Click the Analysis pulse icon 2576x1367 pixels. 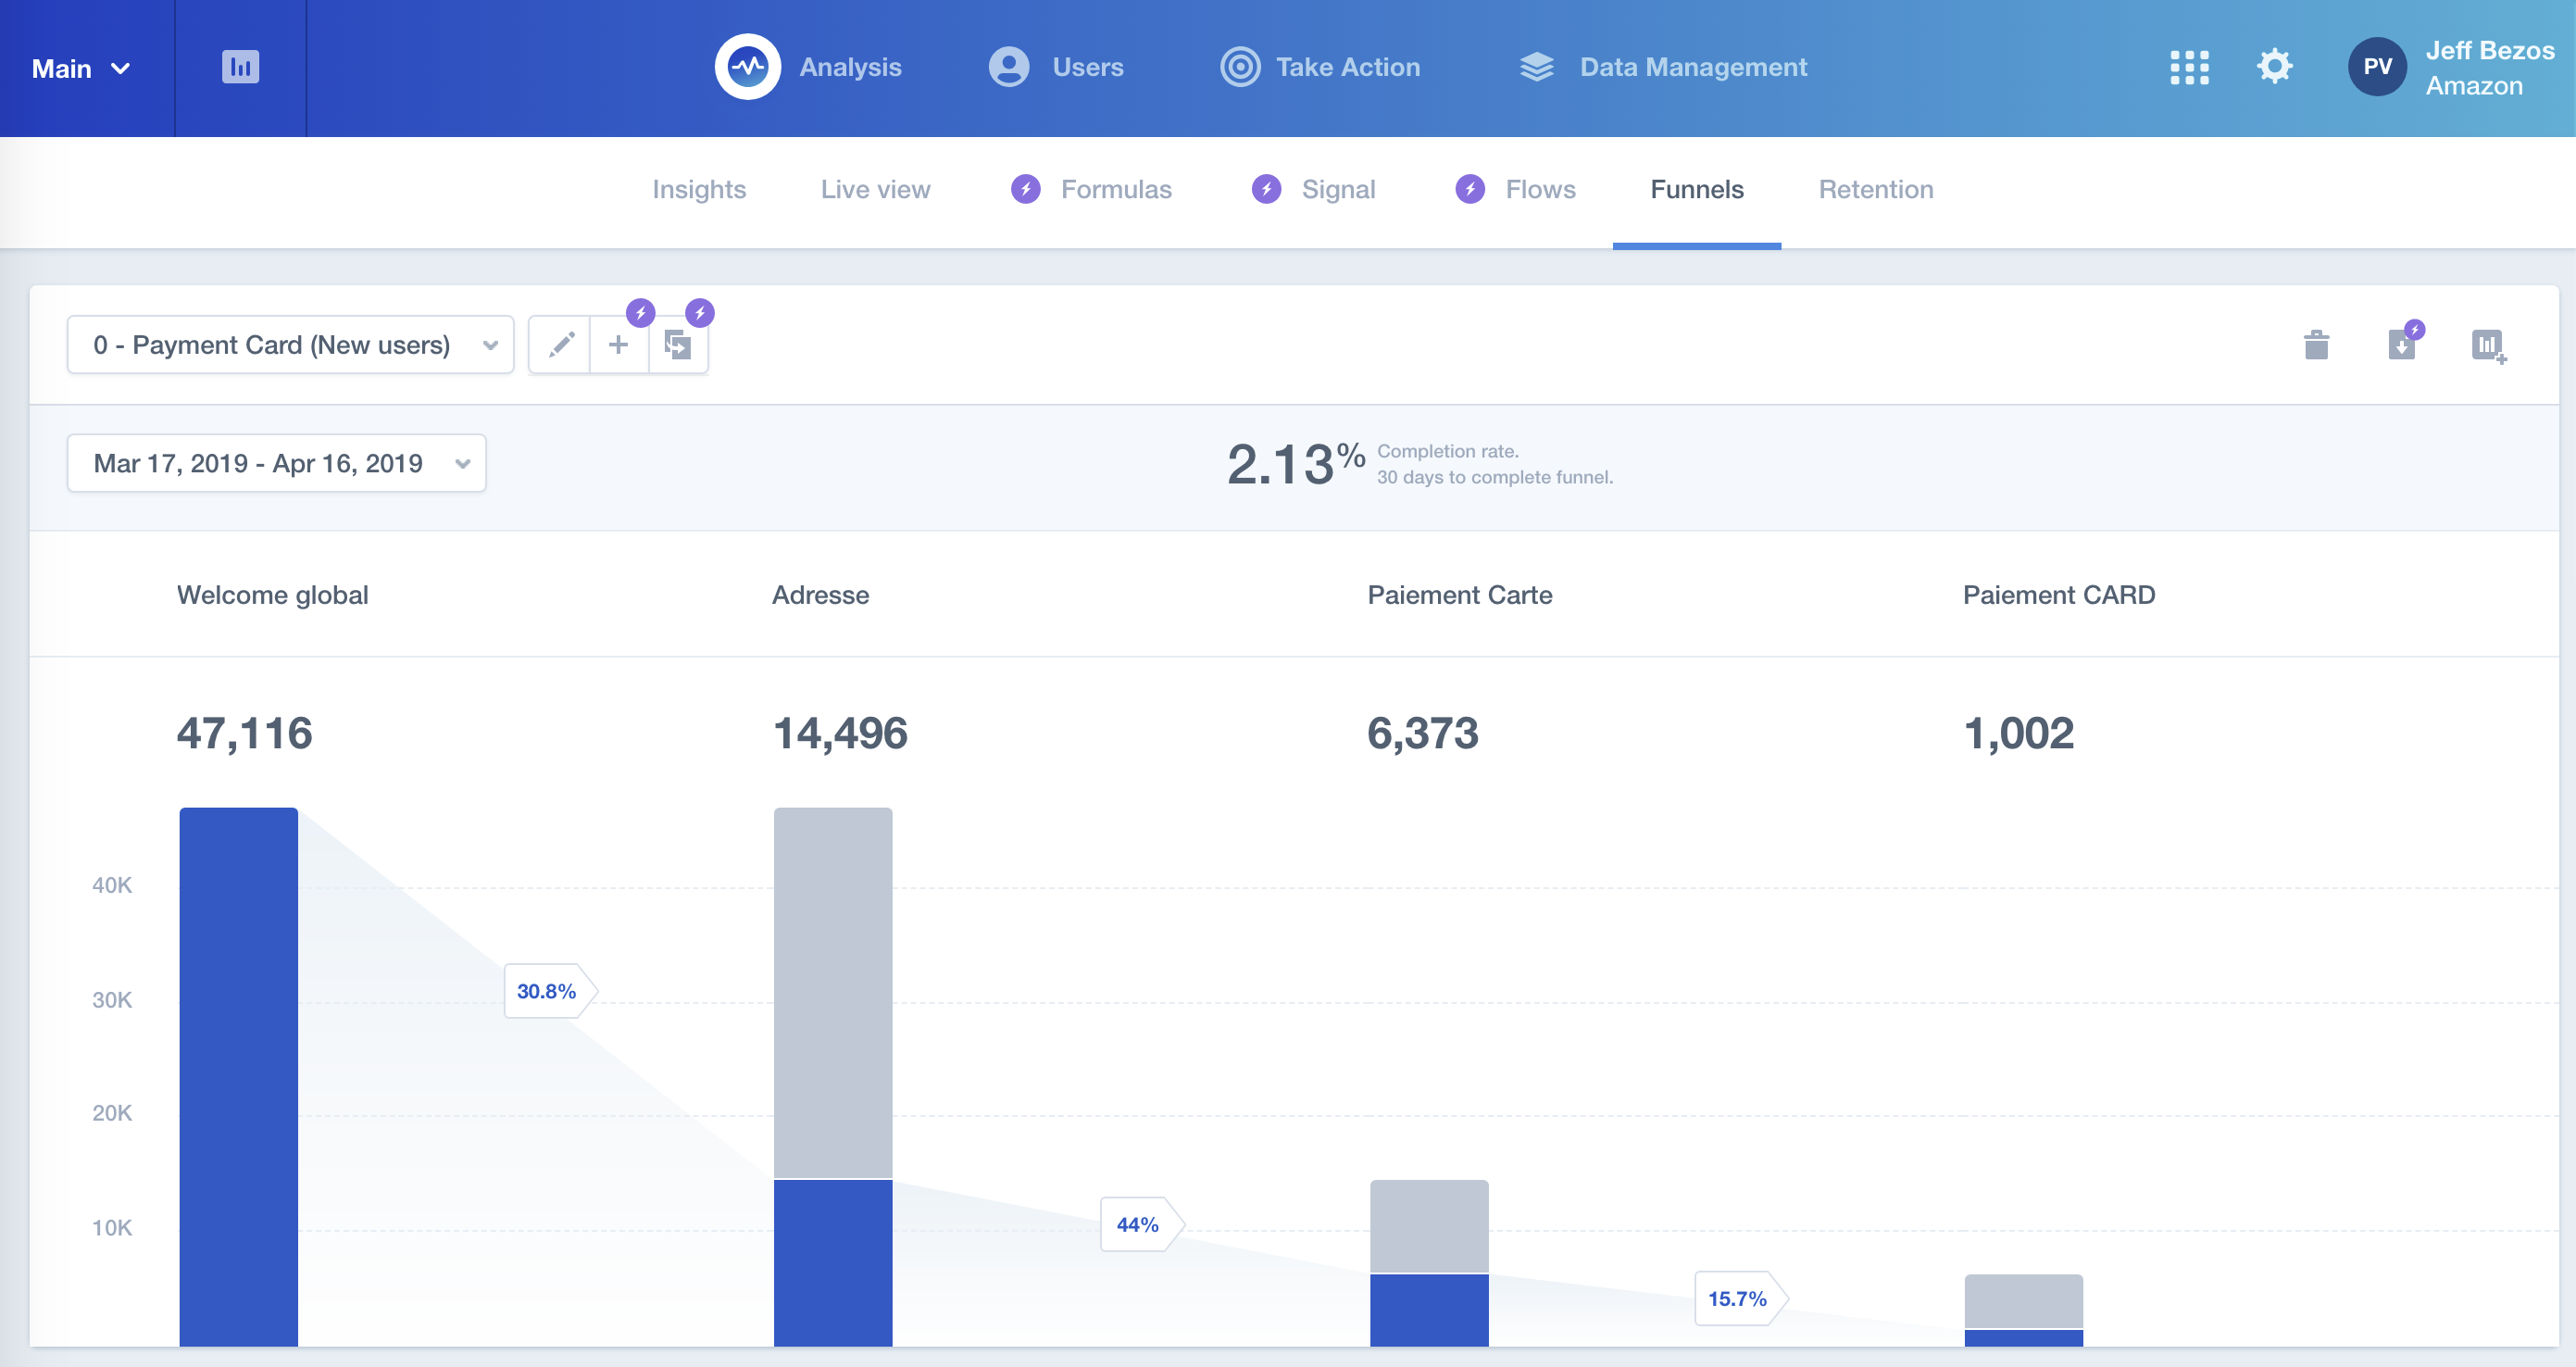coord(747,67)
